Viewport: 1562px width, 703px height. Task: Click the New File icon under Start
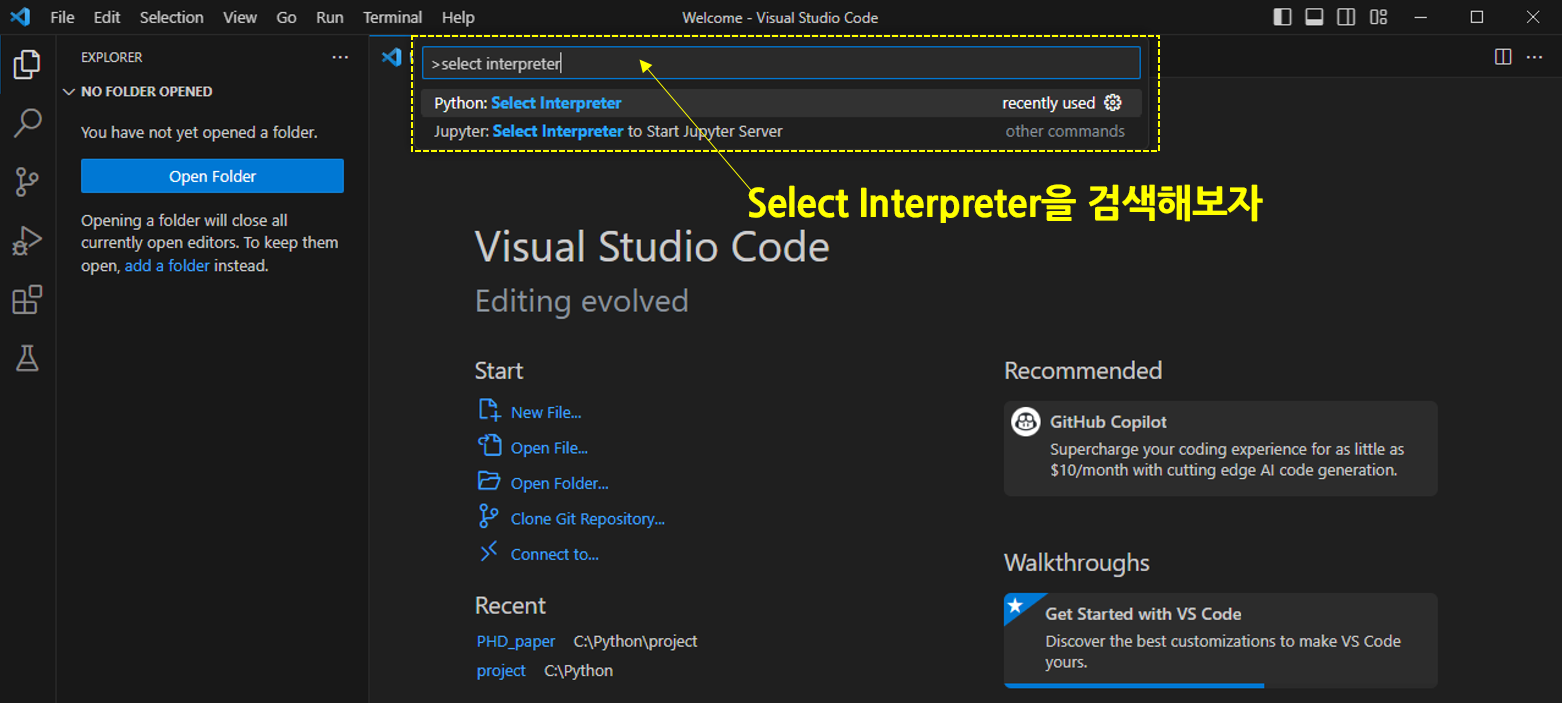click(x=489, y=410)
